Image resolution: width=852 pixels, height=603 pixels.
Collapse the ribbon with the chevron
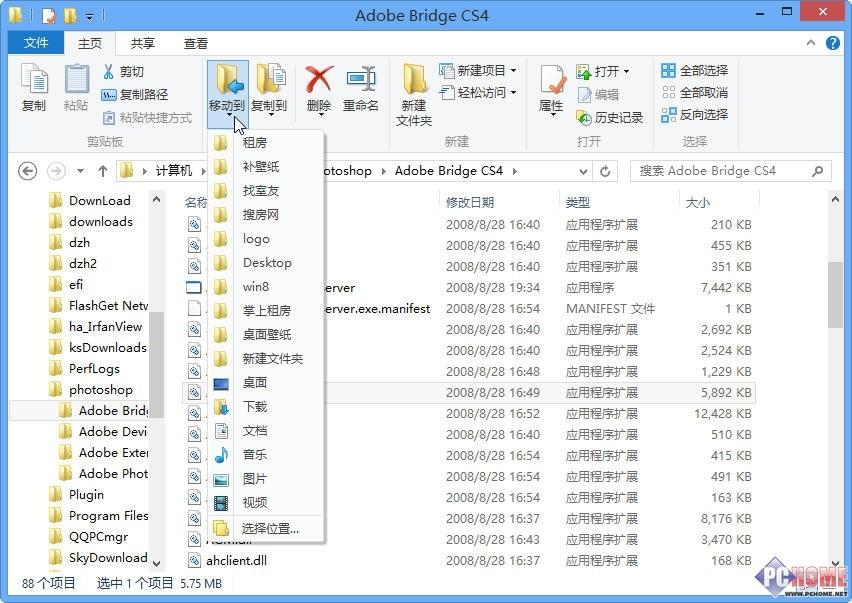coord(811,42)
